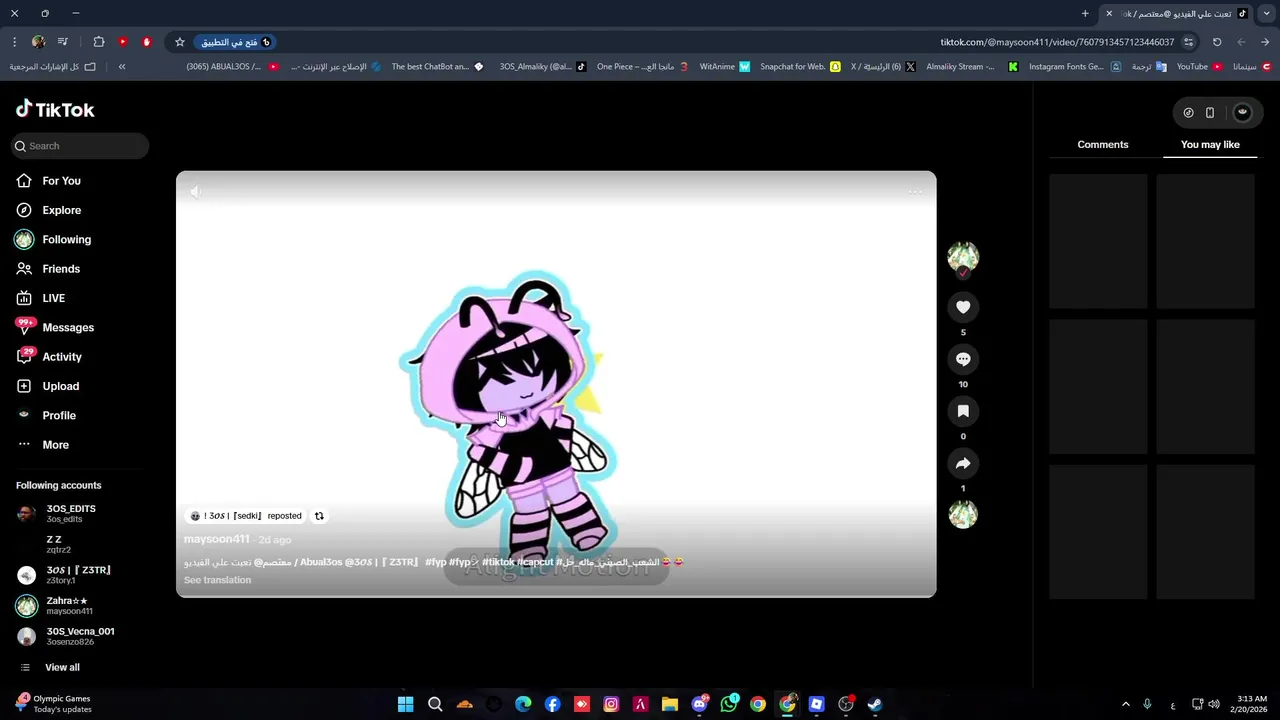Click See translation under the caption
The width and height of the screenshot is (1280, 720).
coord(217,580)
